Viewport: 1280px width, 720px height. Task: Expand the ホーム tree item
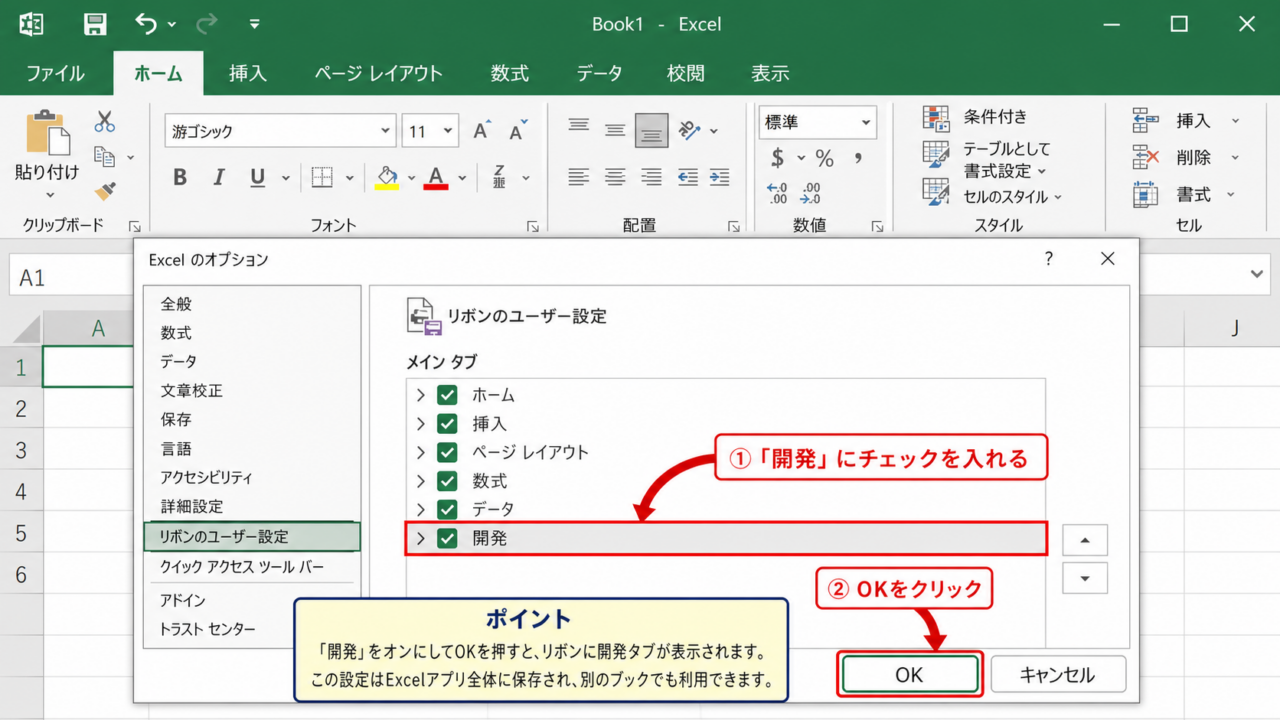pyautogui.click(x=421, y=395)
